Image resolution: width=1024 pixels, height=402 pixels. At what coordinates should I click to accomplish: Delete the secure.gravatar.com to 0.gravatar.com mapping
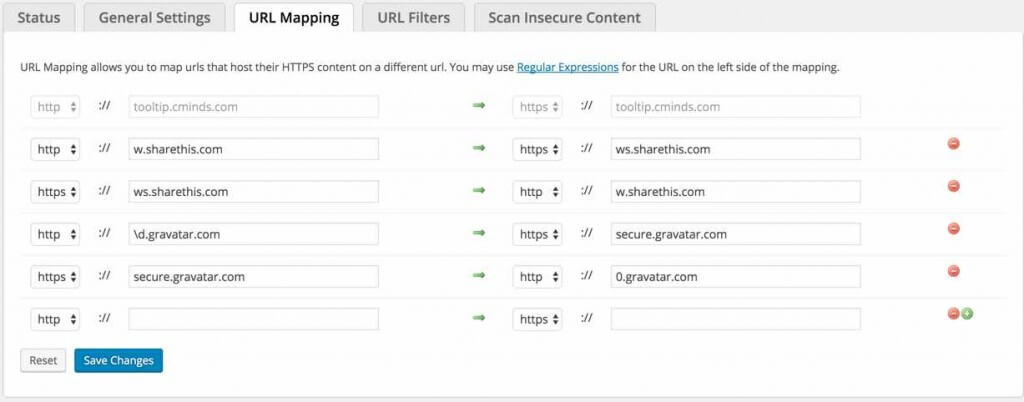(953, 270)
